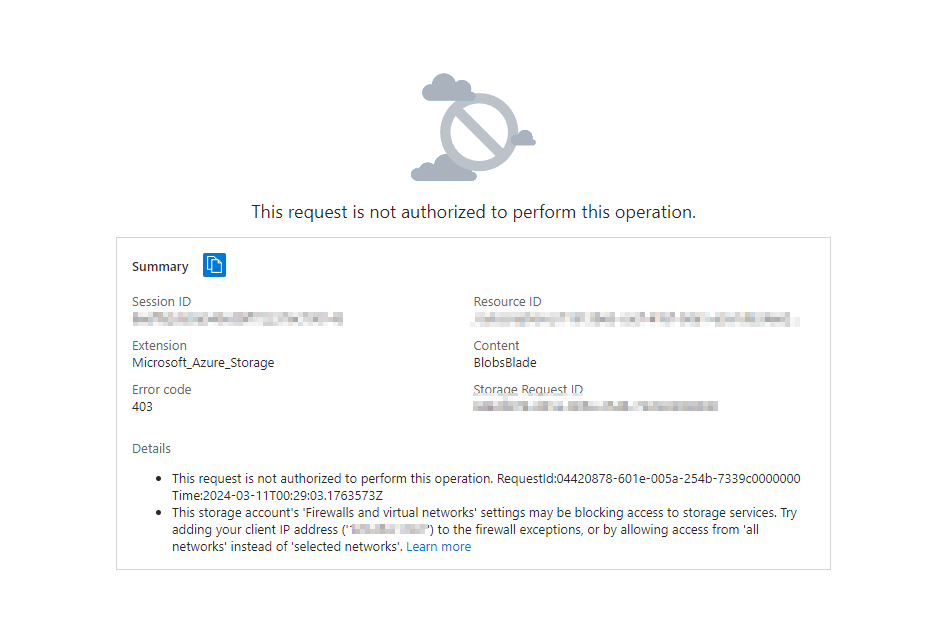Screen dimensions: 950x617
Task: Select the blurred Storage Request ID value
Action: pyautogui.click(x=596, y=406)
